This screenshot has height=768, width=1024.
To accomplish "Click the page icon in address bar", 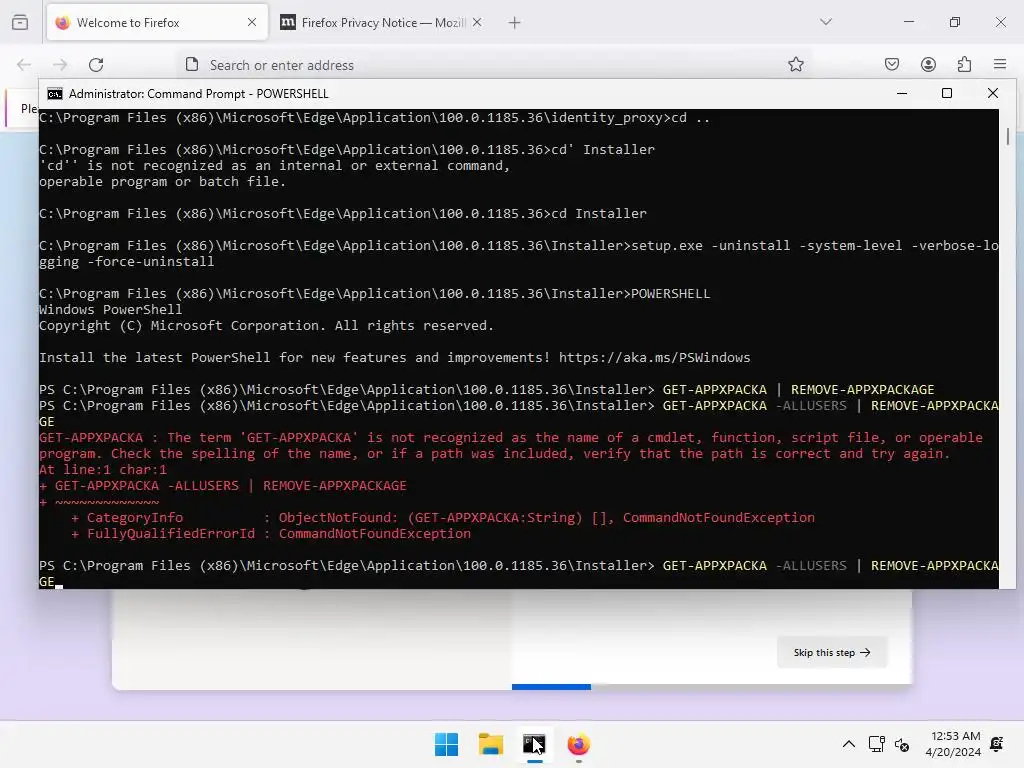I will 191,65.
